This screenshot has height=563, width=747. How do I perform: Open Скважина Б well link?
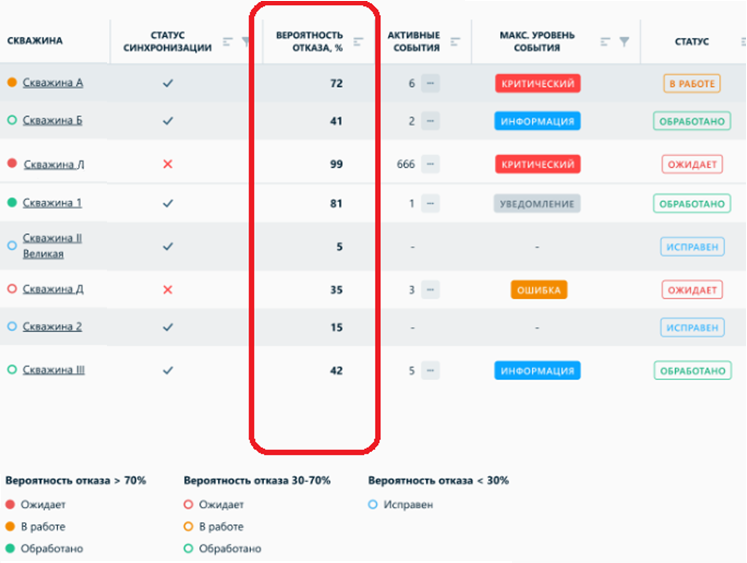pyautogui.click(x=52, y=120)
